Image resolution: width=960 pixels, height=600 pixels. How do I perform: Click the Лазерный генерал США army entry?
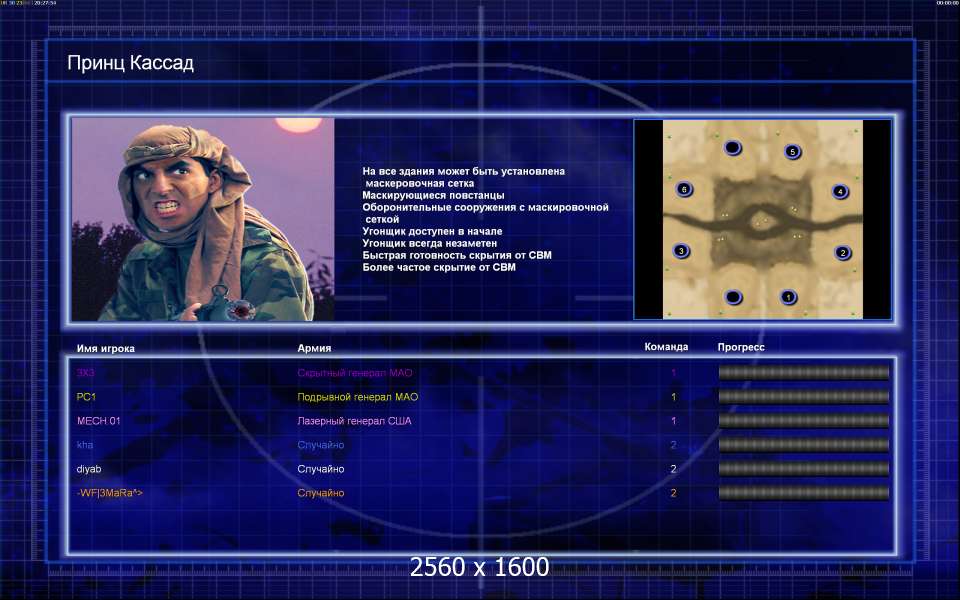click(x=354, y=421)
